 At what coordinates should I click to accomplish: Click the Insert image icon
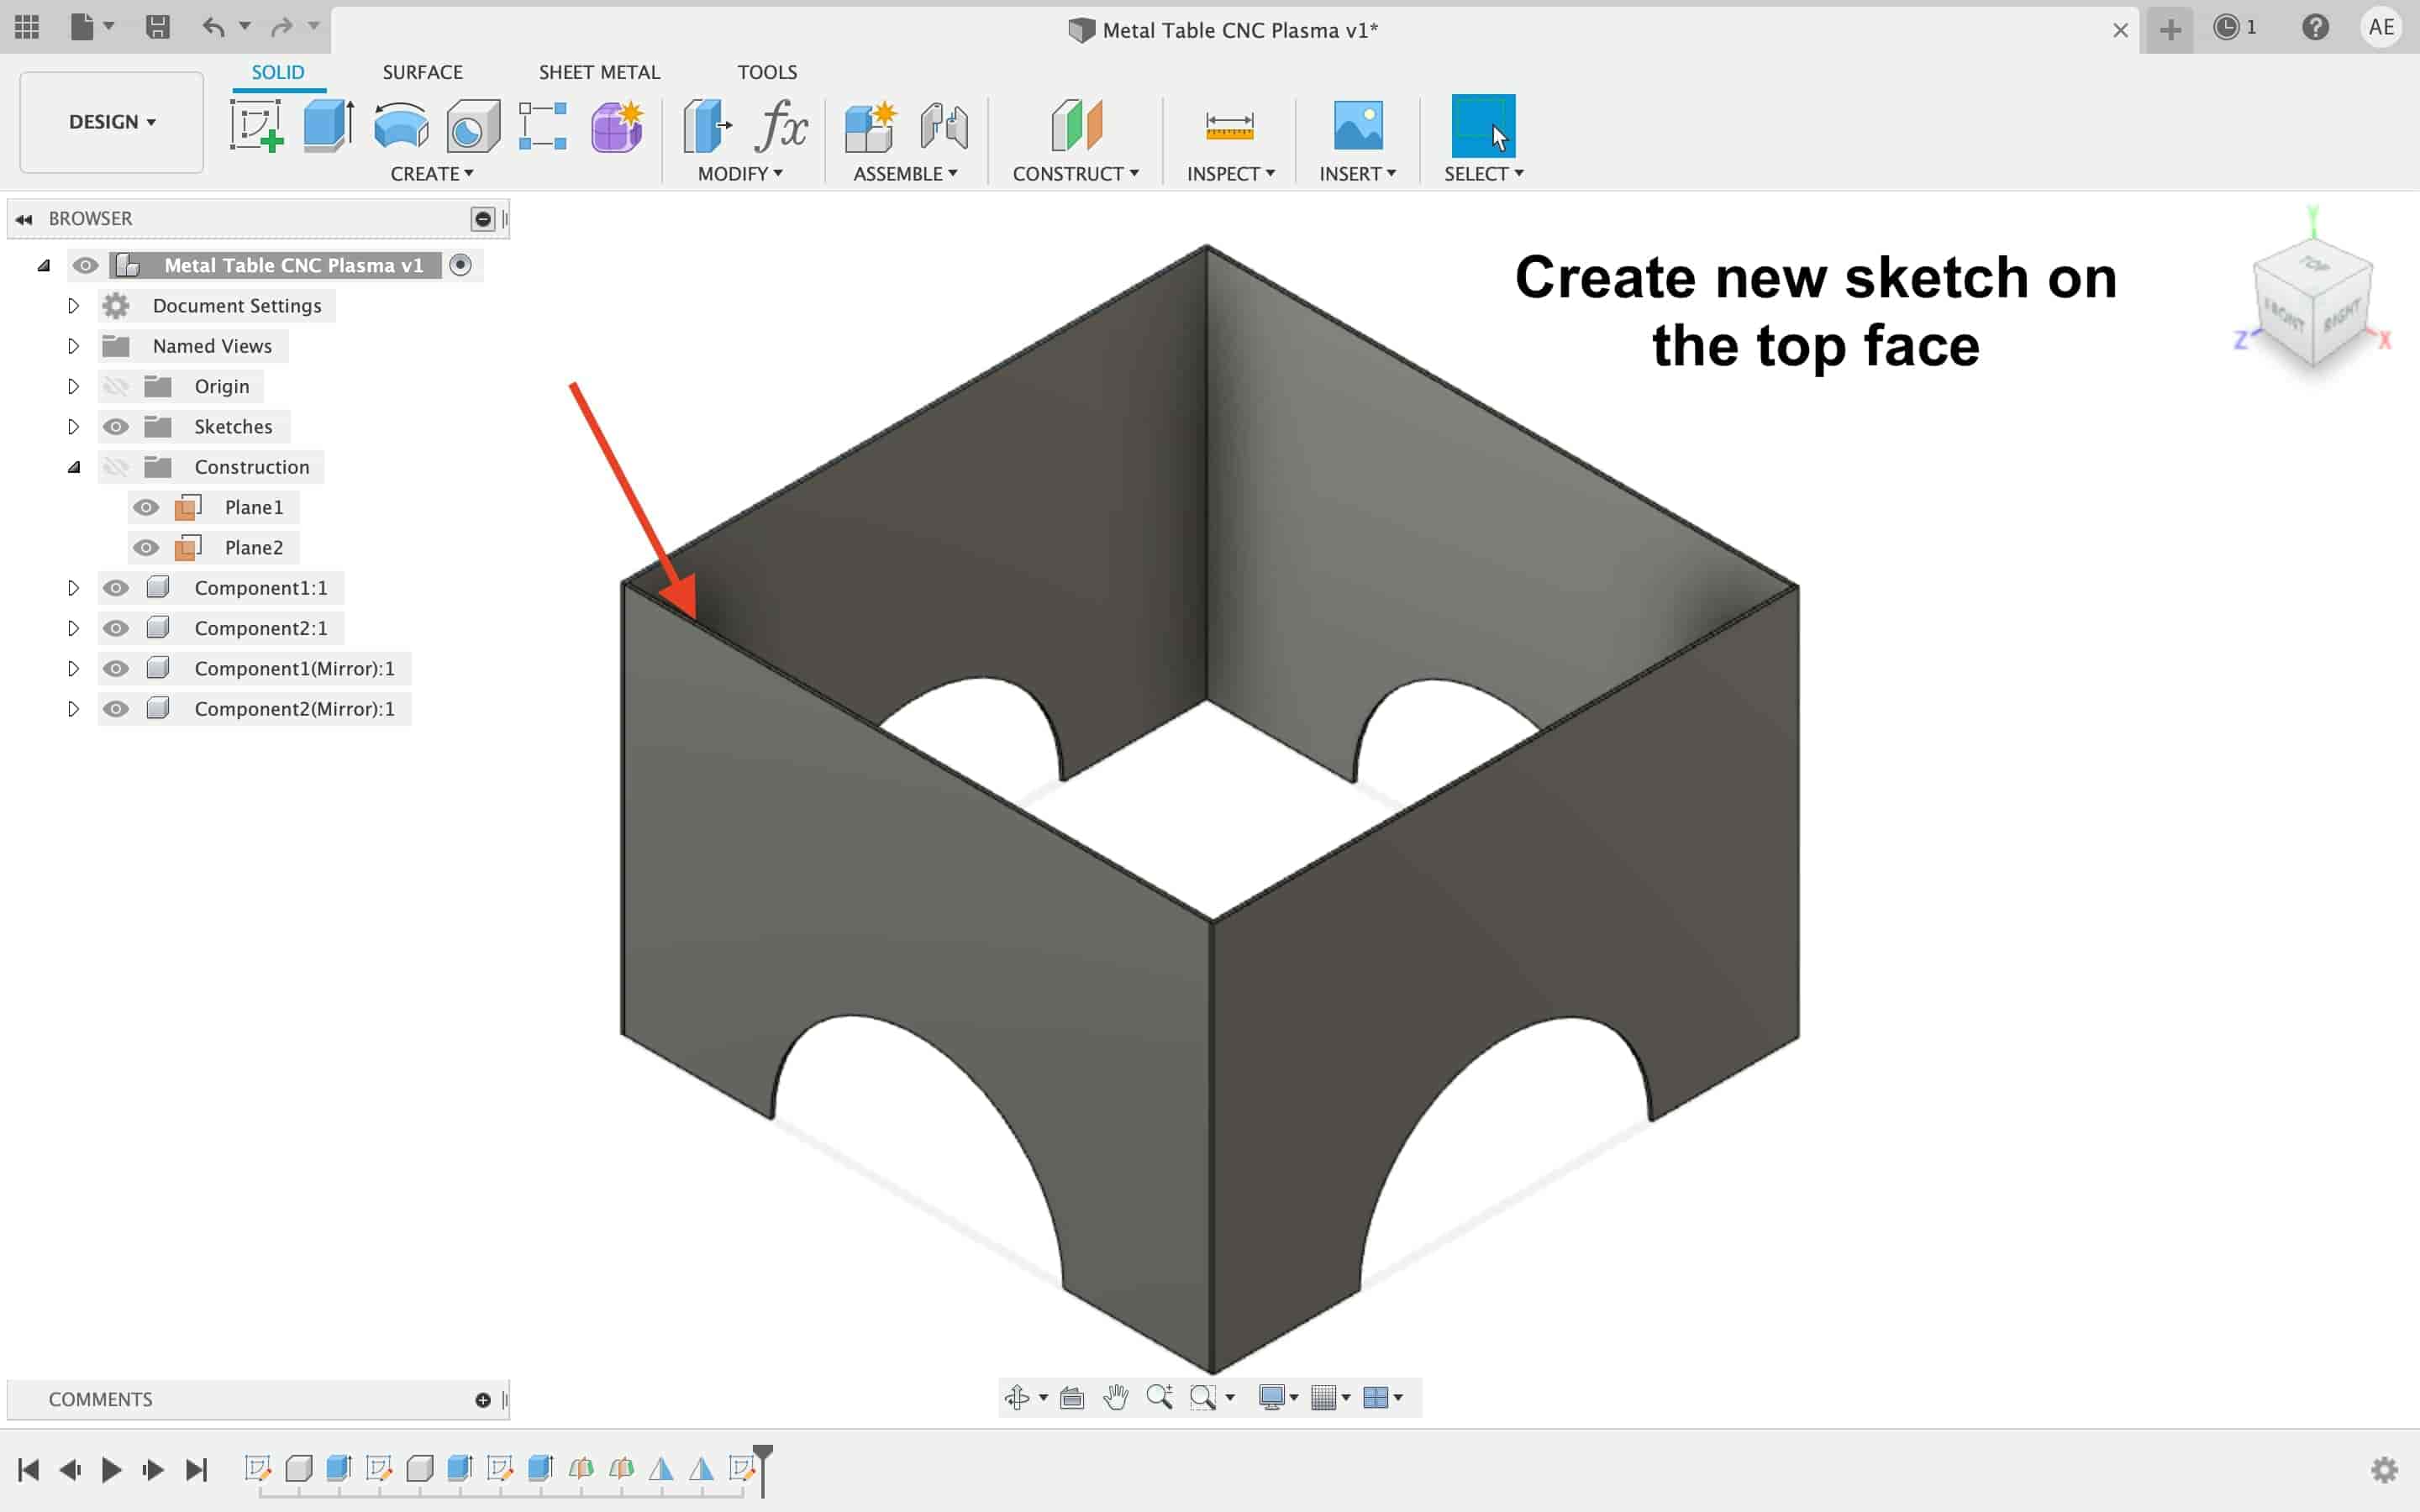(1358, 126)
